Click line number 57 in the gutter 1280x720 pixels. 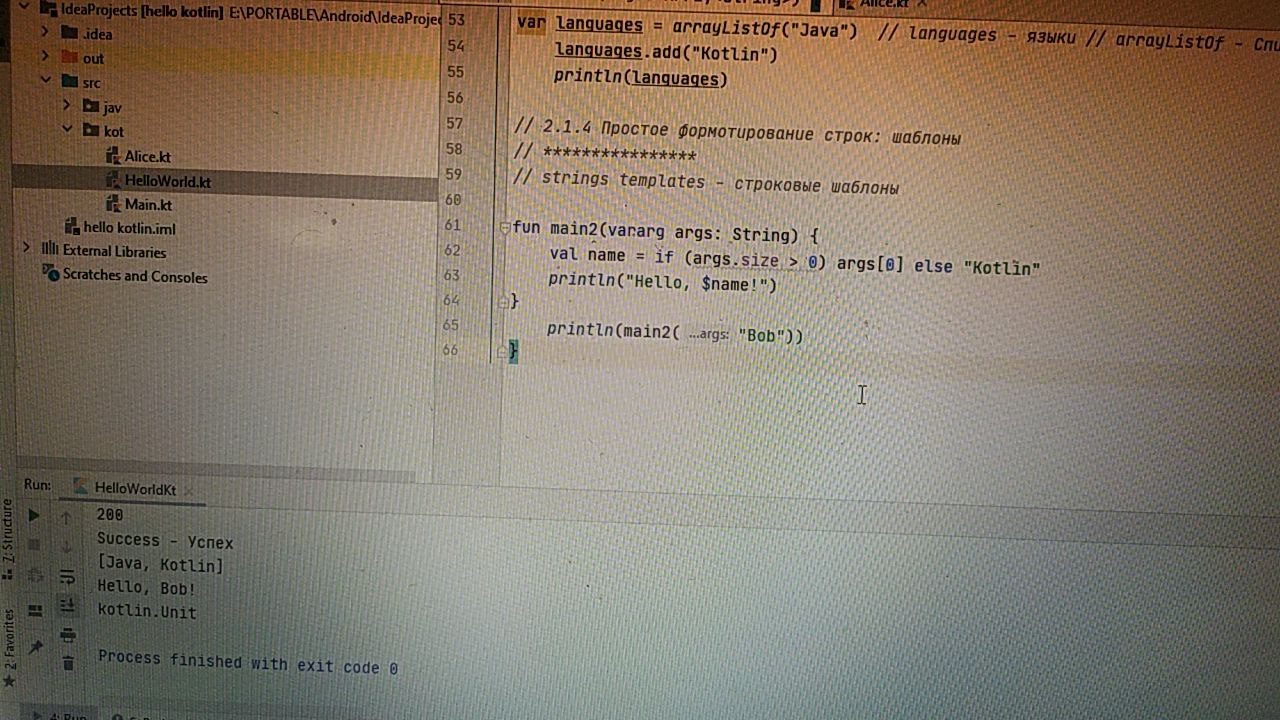[x=454, y=123]
